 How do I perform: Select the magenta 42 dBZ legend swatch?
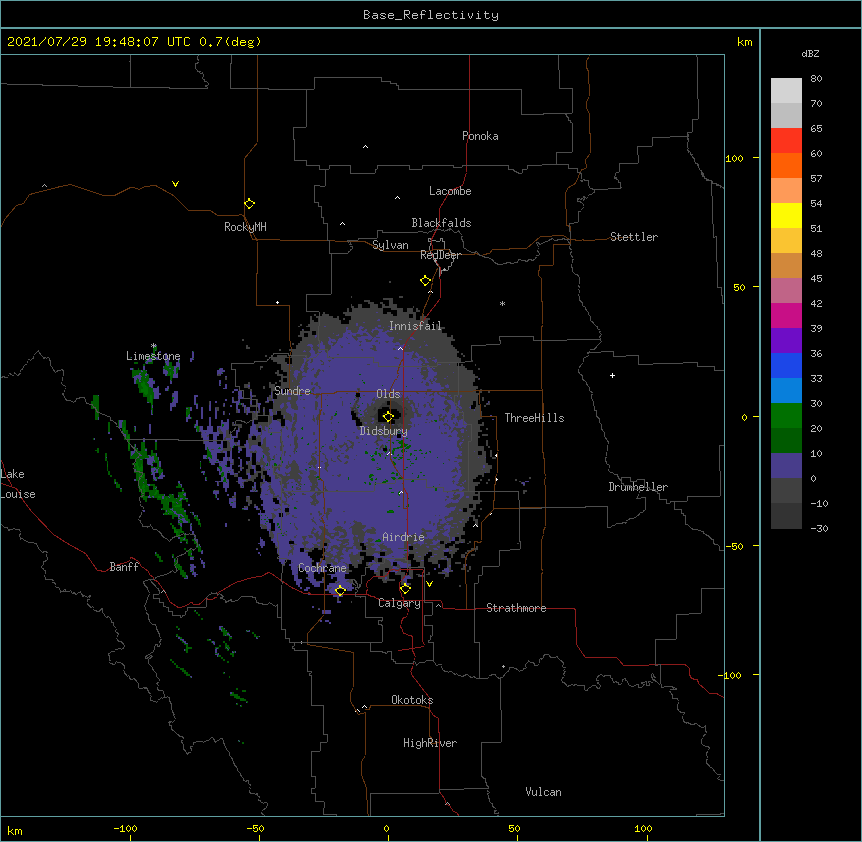click(x=786, y=315)
